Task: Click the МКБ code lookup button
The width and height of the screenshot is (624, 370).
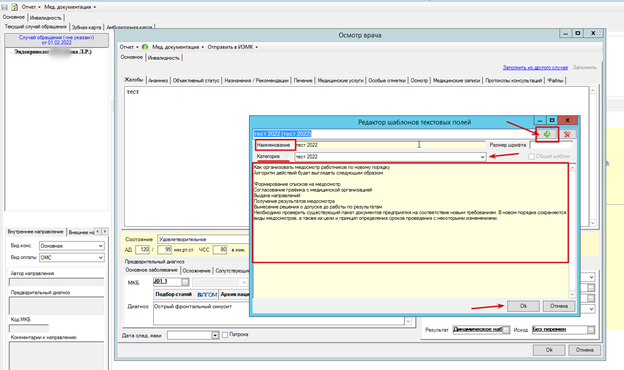Action: click(x=185, y=282)
